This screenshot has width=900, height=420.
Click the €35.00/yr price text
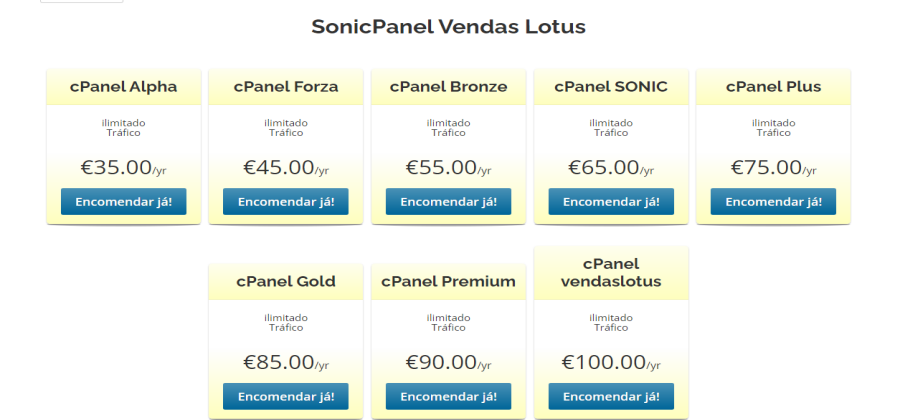[x=123, y=167]
